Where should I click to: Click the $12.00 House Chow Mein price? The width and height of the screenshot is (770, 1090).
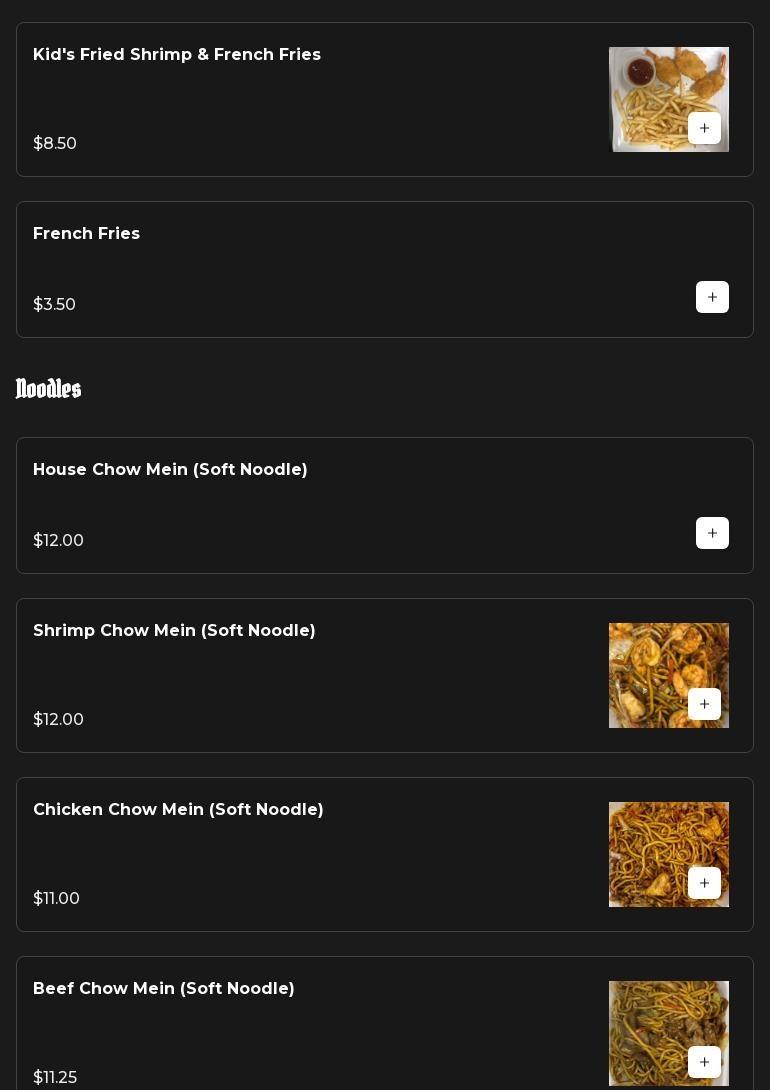coord(59,541)
